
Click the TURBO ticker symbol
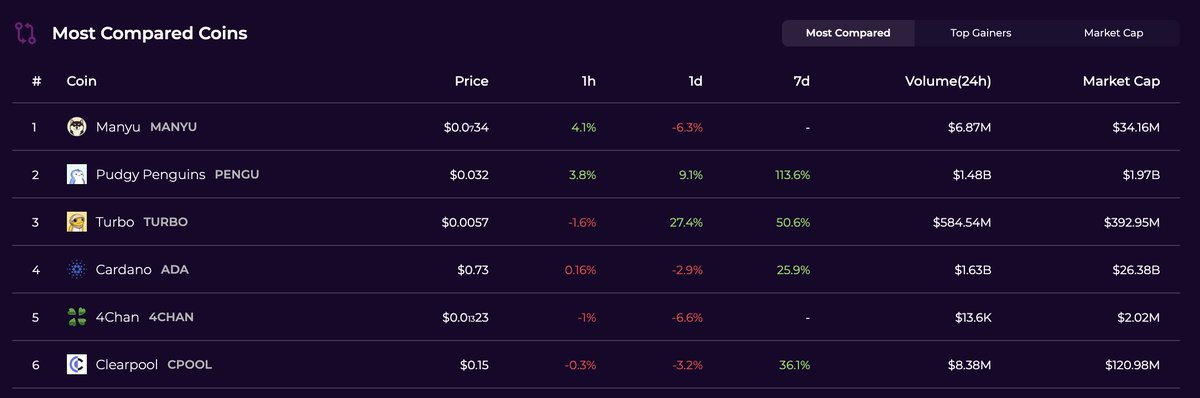pos(165,222)
